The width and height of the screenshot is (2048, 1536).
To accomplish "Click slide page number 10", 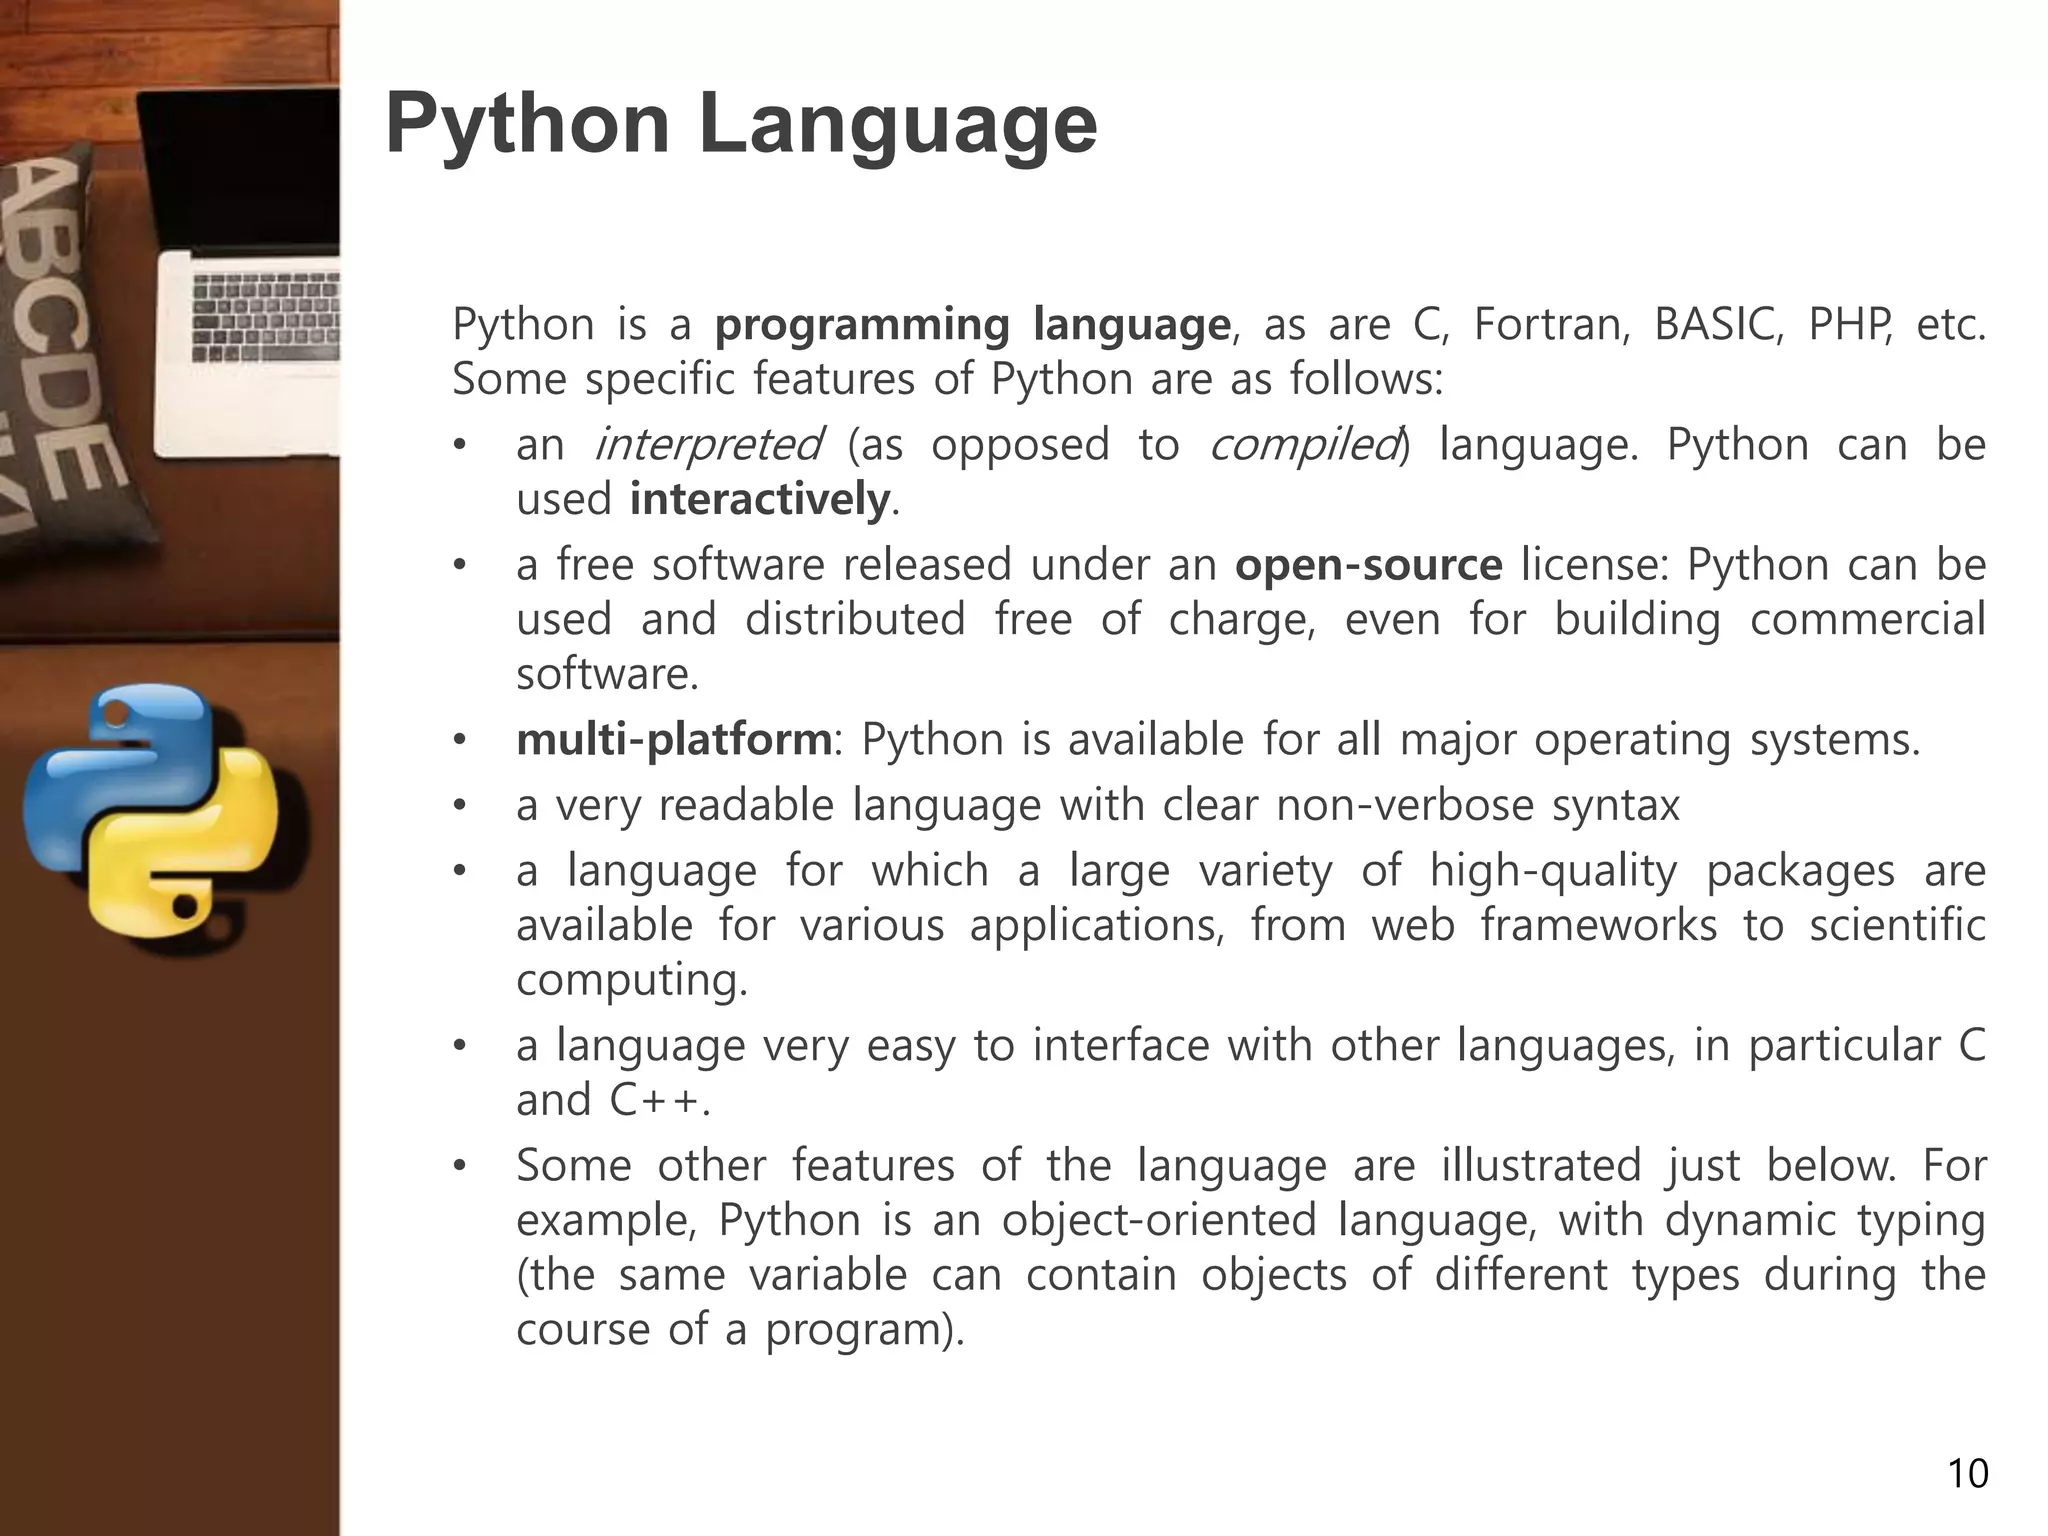I will point(1967,1474).
